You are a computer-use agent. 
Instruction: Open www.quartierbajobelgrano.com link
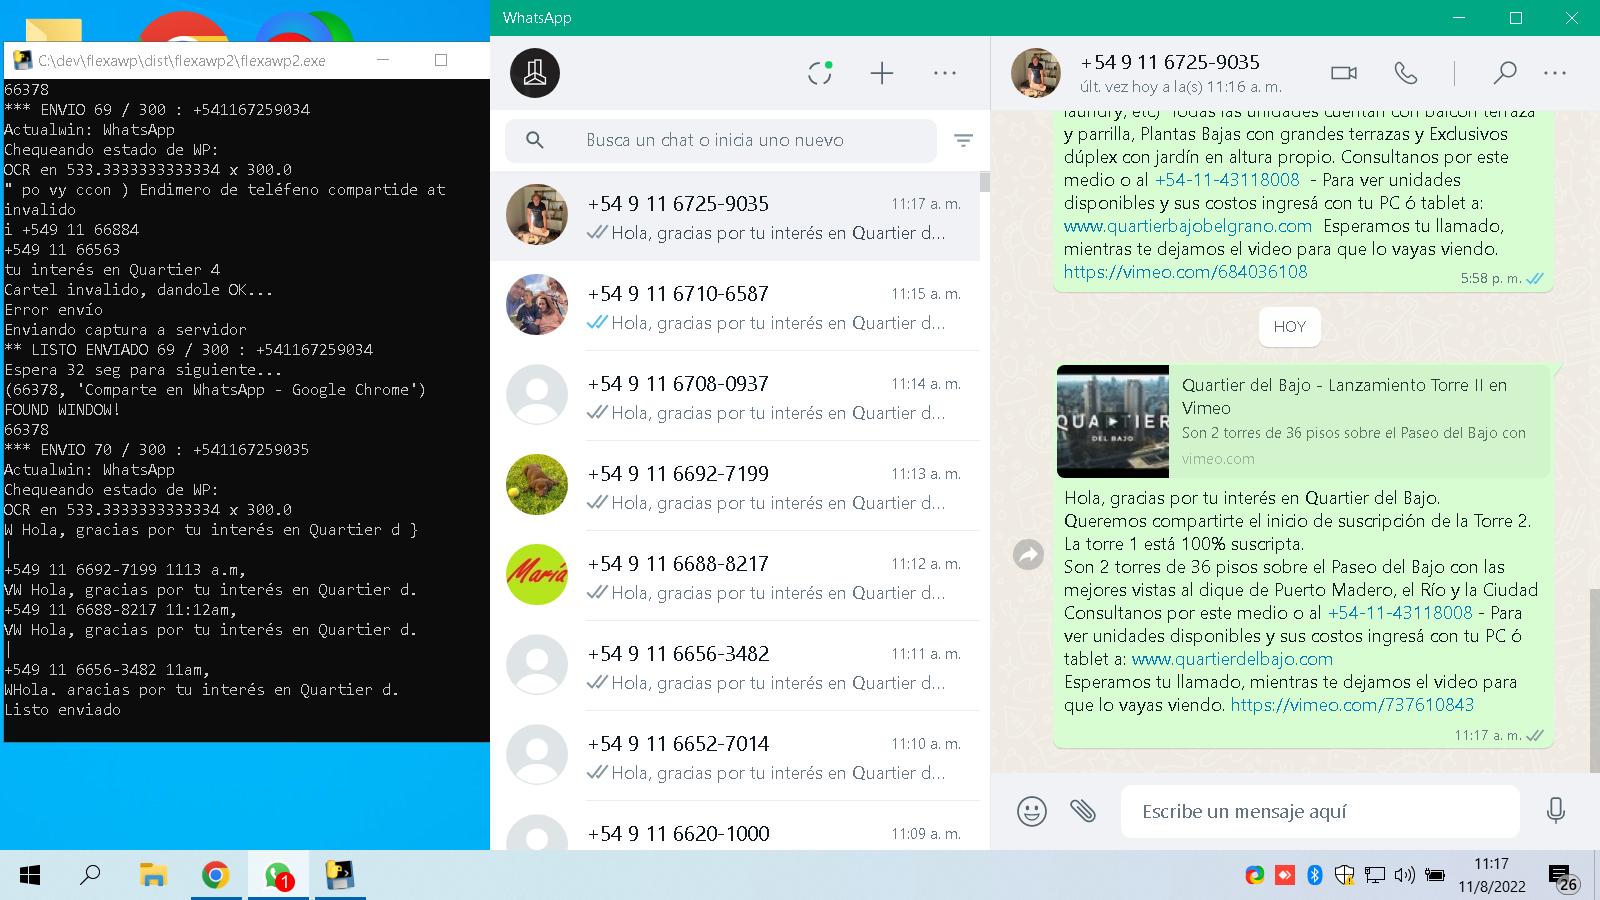click(1188, 226)
